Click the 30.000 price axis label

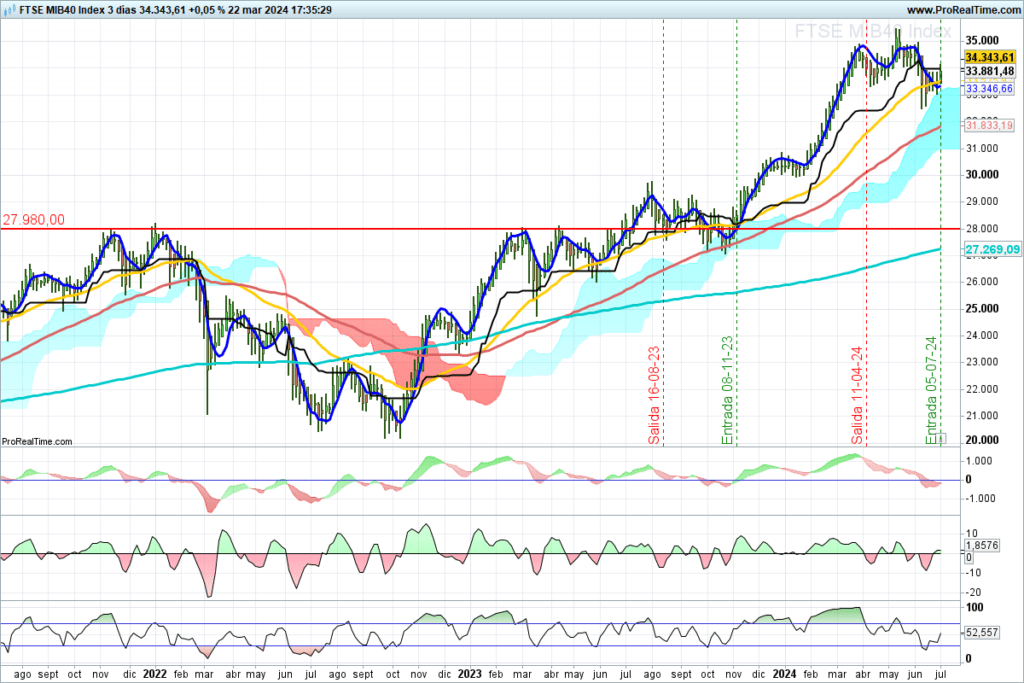click(982, 174)
